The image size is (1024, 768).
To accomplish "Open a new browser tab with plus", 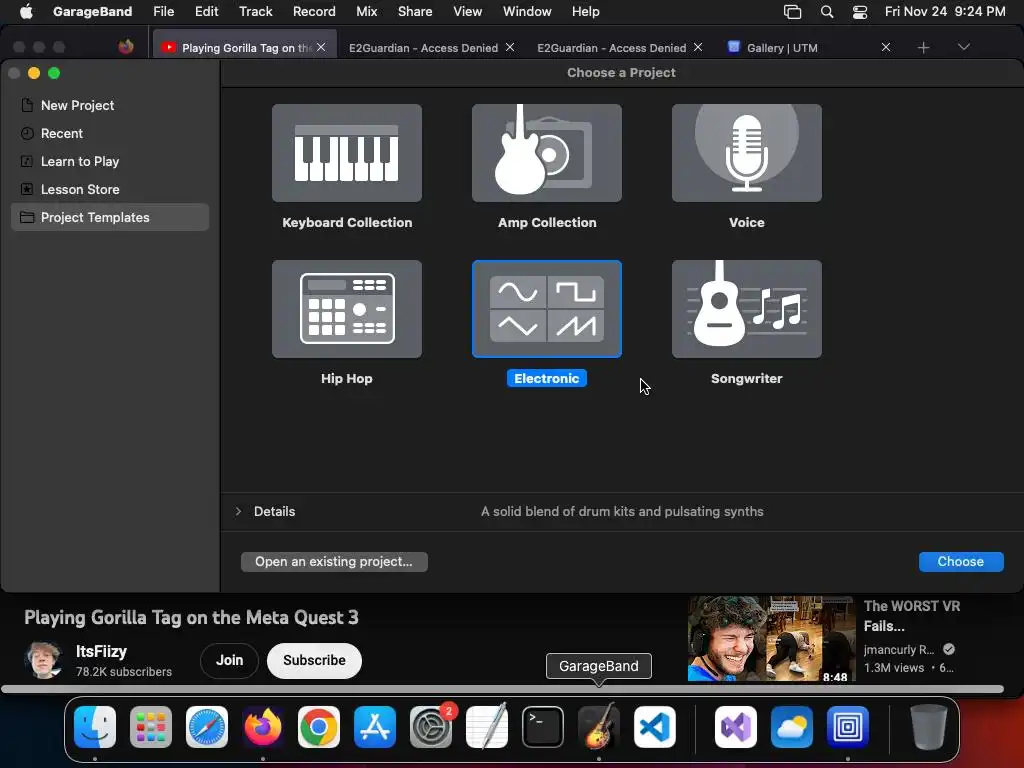I will [x=923, y=47].
